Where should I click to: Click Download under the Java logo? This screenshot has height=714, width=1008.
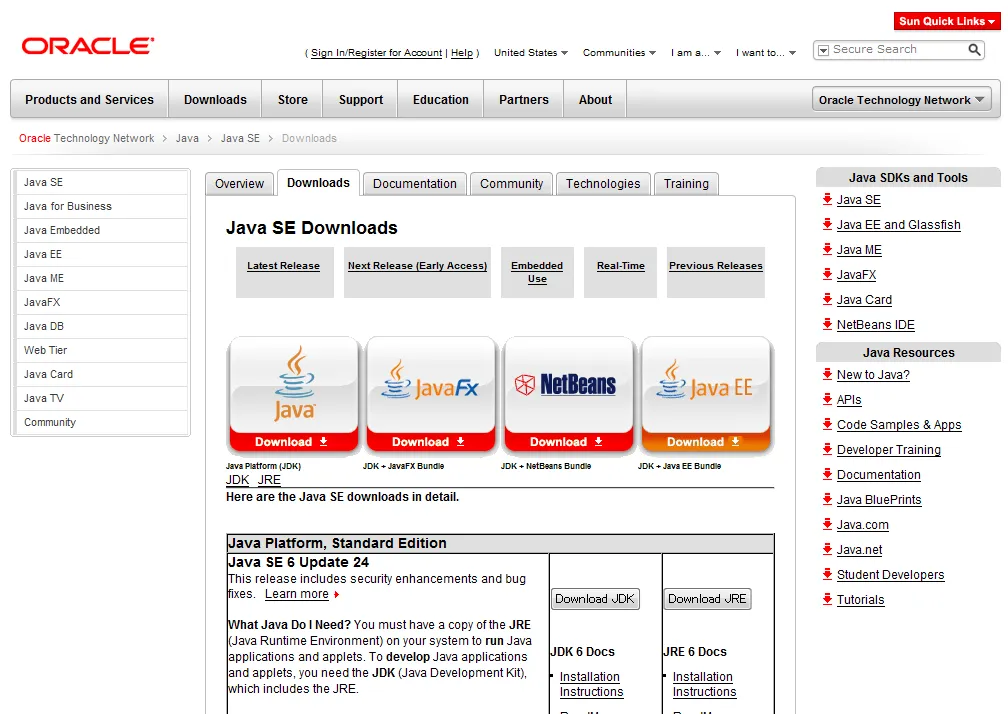point(293,442)
